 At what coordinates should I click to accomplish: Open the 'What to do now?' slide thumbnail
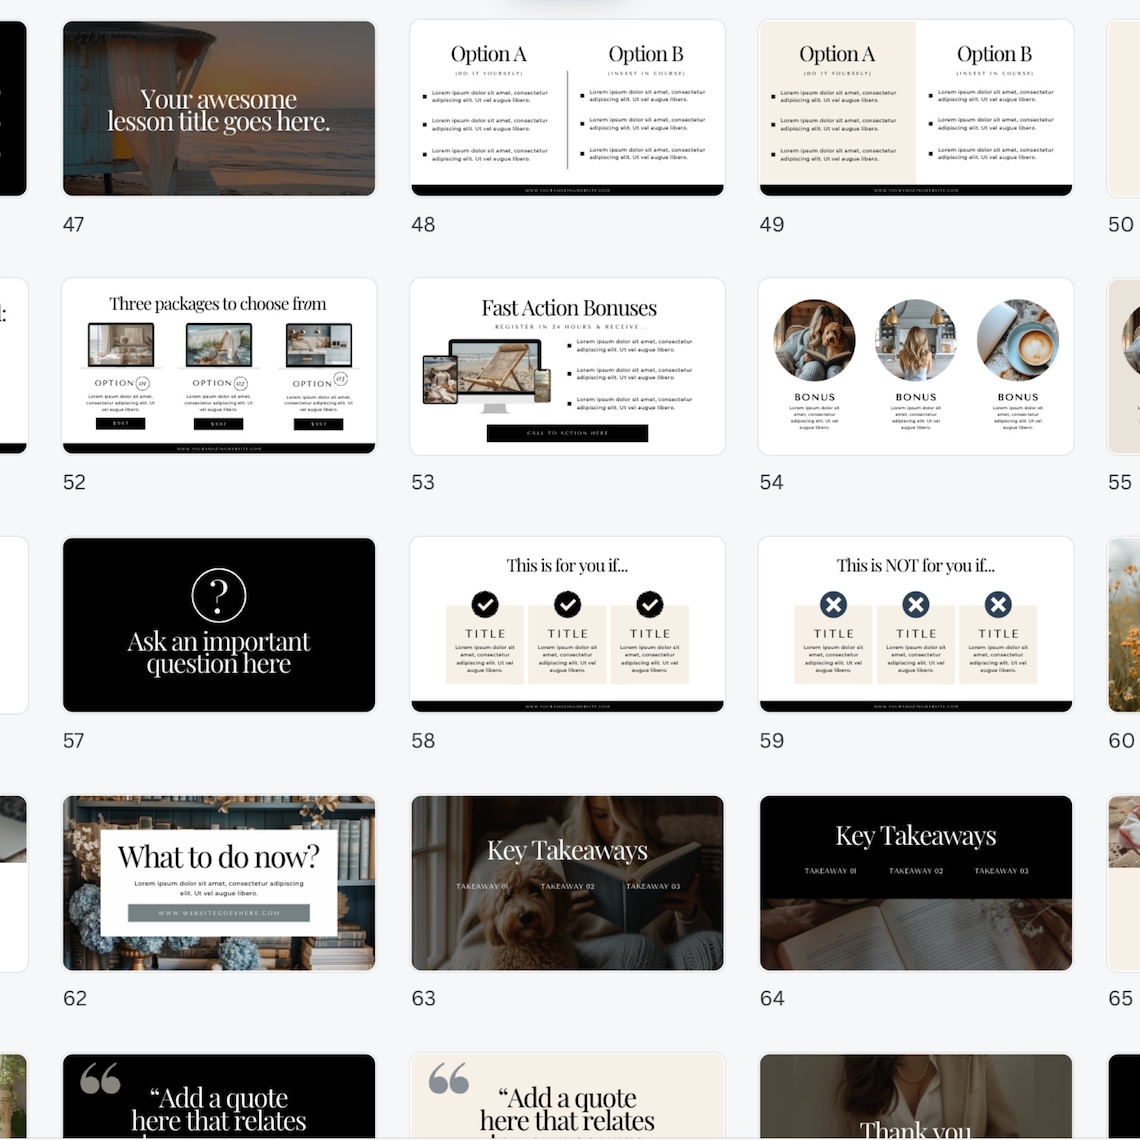[218, 883]
